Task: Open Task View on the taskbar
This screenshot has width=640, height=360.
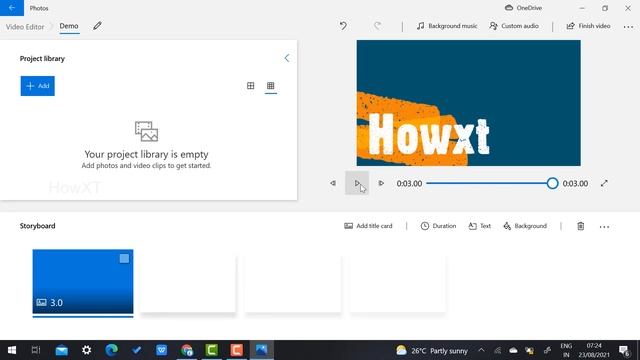Action: click(x=36, y=350)
